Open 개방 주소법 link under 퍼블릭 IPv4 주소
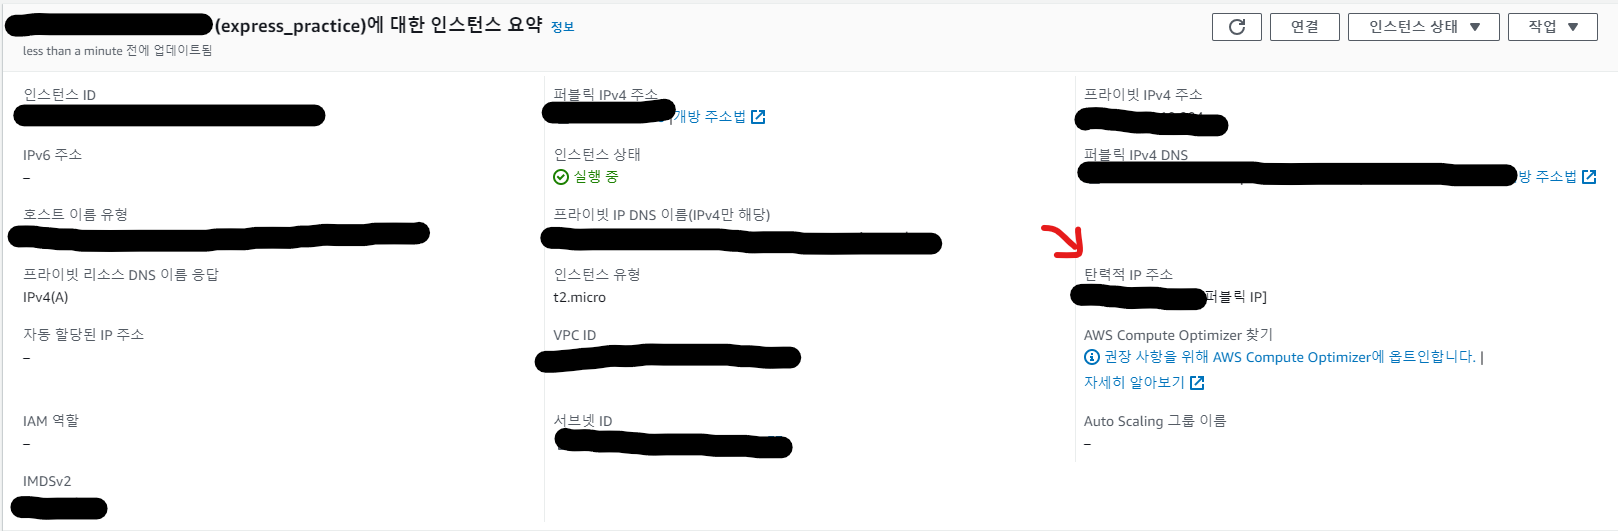1618x531 pixels. [x=709, y=117]
